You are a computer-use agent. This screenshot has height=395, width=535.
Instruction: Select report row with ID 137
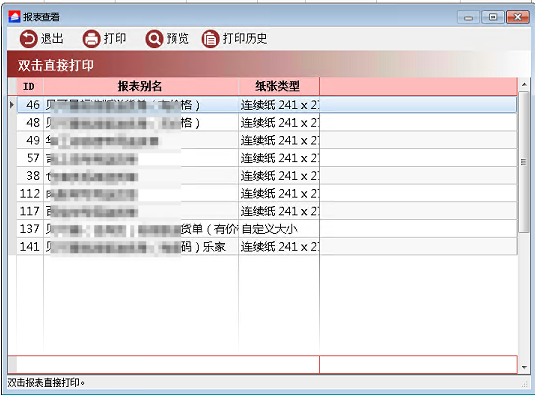pos(266,229)
